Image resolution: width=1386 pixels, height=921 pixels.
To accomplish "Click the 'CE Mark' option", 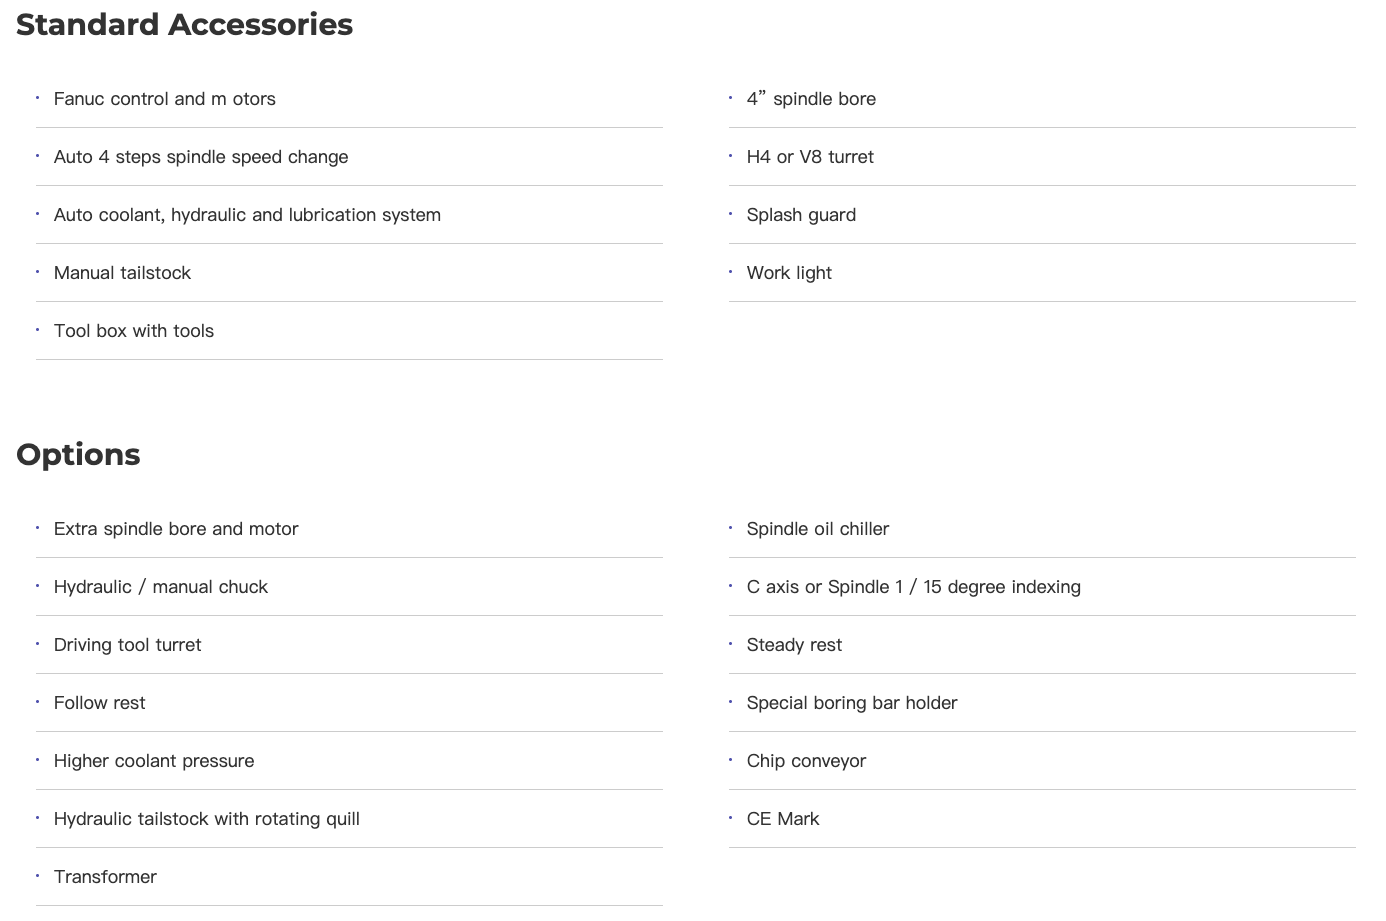I will 783,819.
